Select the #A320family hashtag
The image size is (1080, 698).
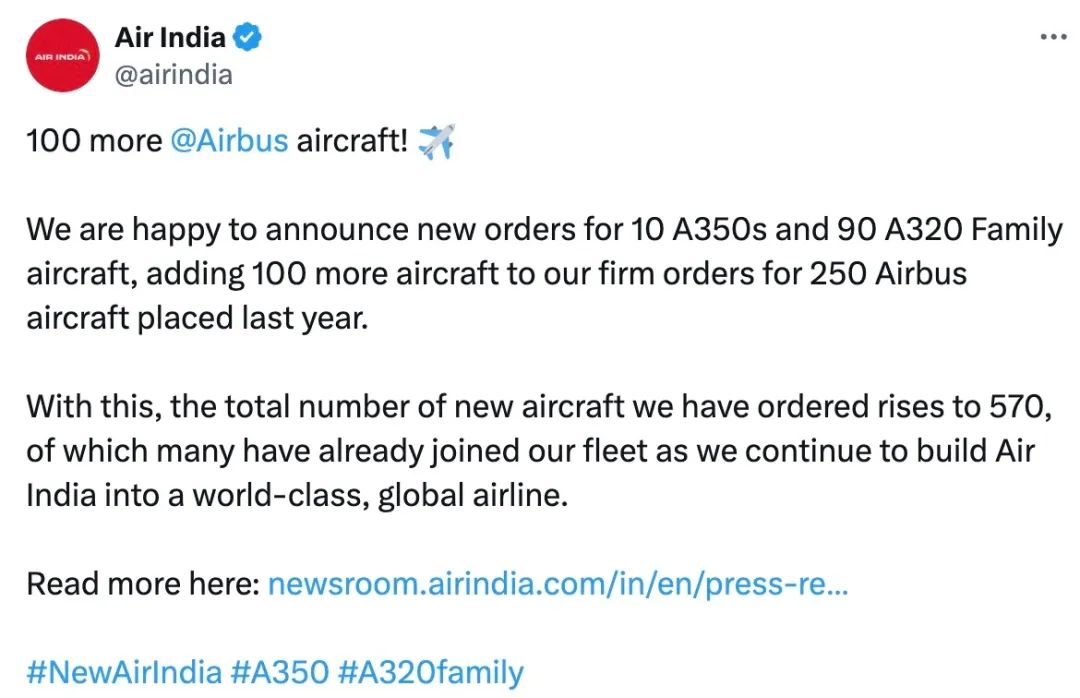tap(431, 672)
